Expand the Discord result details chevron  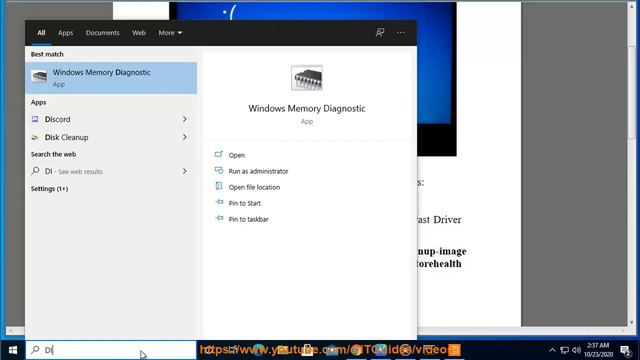(184, 119)
